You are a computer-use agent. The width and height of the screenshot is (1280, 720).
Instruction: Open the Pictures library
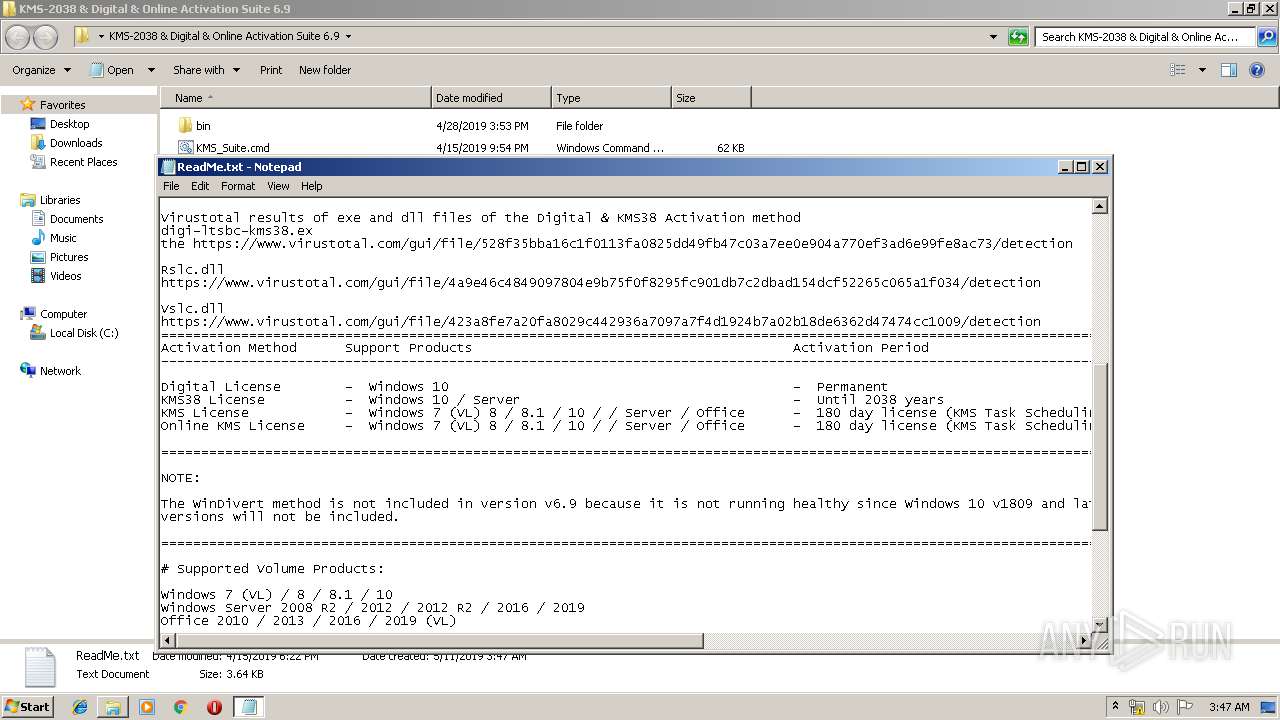69,257
